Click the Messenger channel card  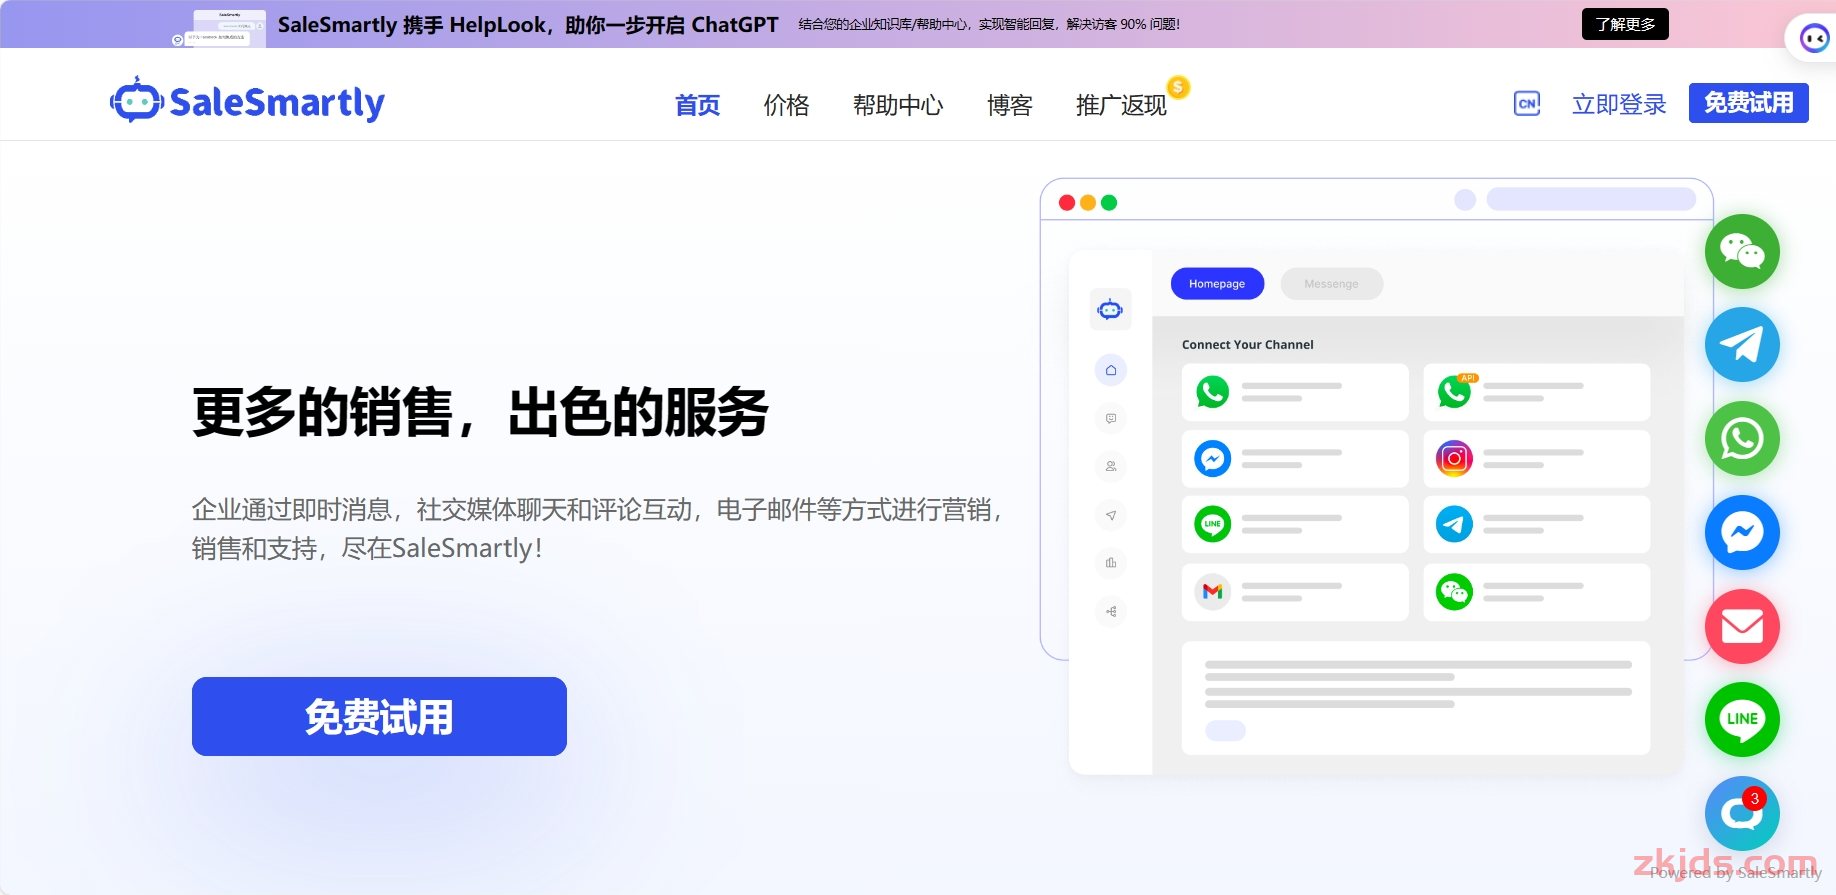pos(1295,459)
